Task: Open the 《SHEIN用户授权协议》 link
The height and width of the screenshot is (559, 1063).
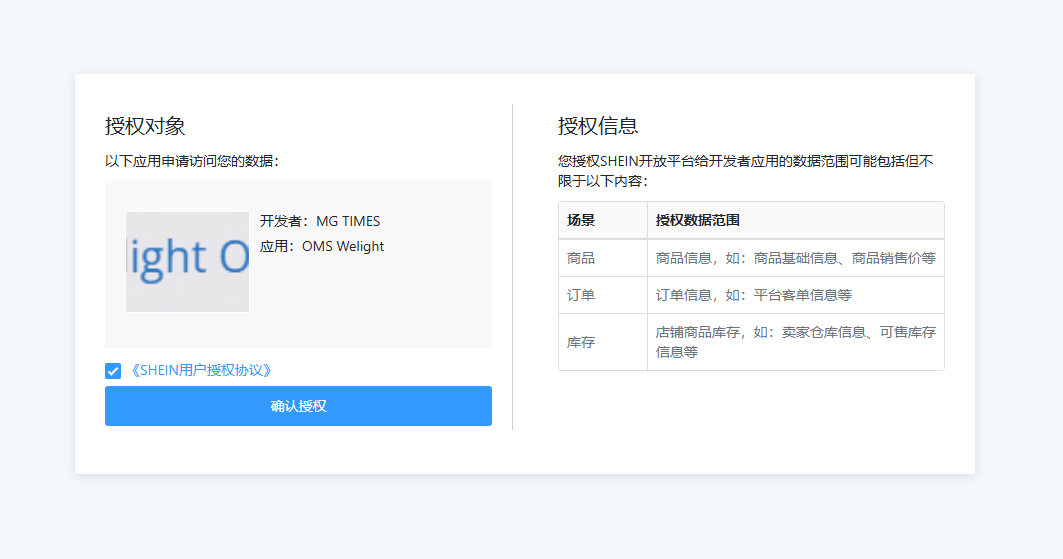Action: (200, 370)
